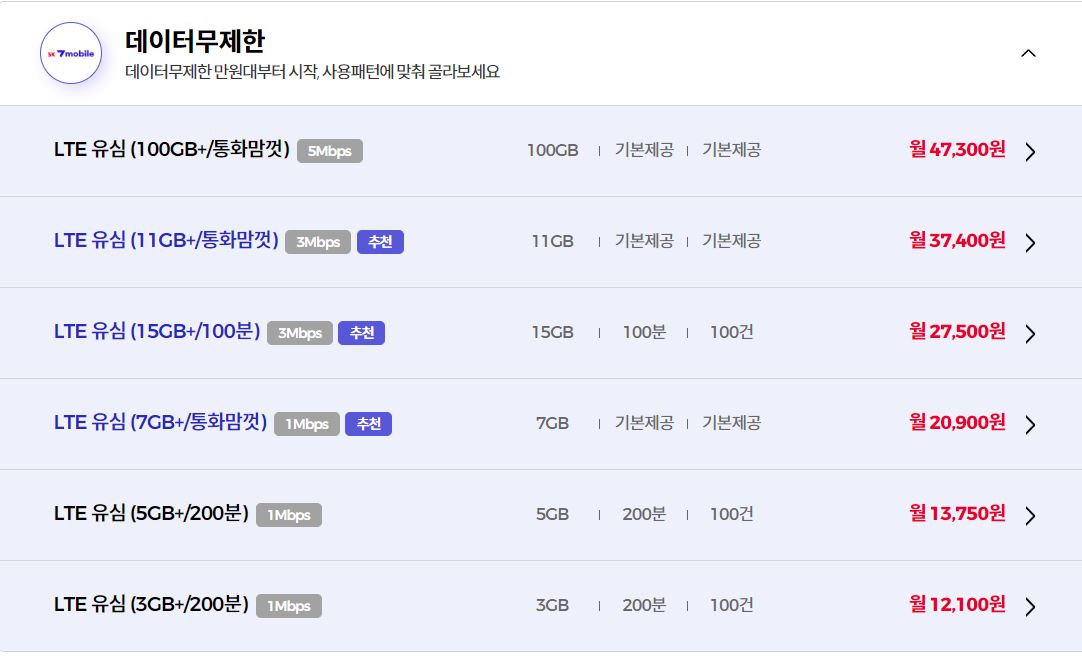The width and height of the screenshot is (1082, 657).
Task: Click the 3Mbps badge on 11GB plan
Action: click(318, 242)
